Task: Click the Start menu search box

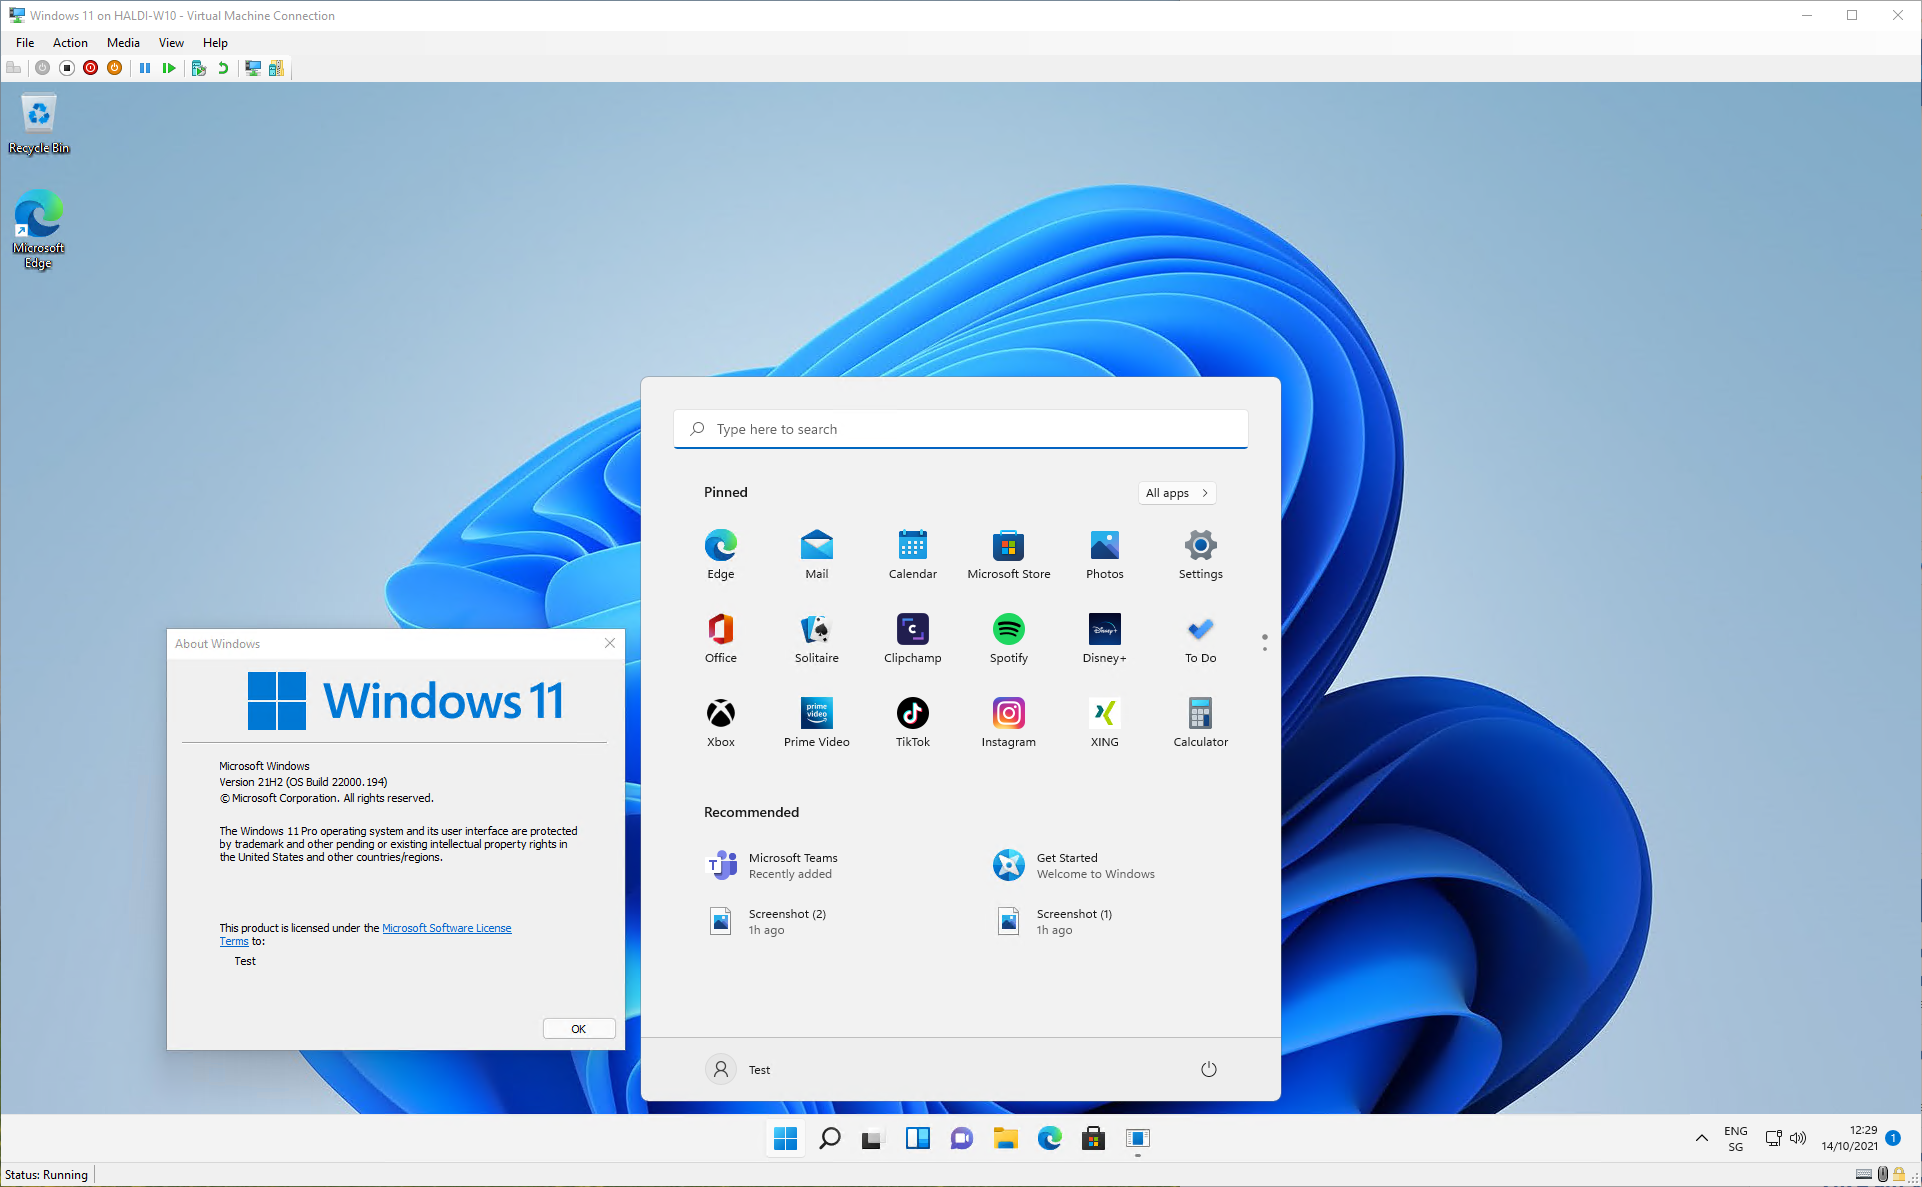Action: pos(960,429)
